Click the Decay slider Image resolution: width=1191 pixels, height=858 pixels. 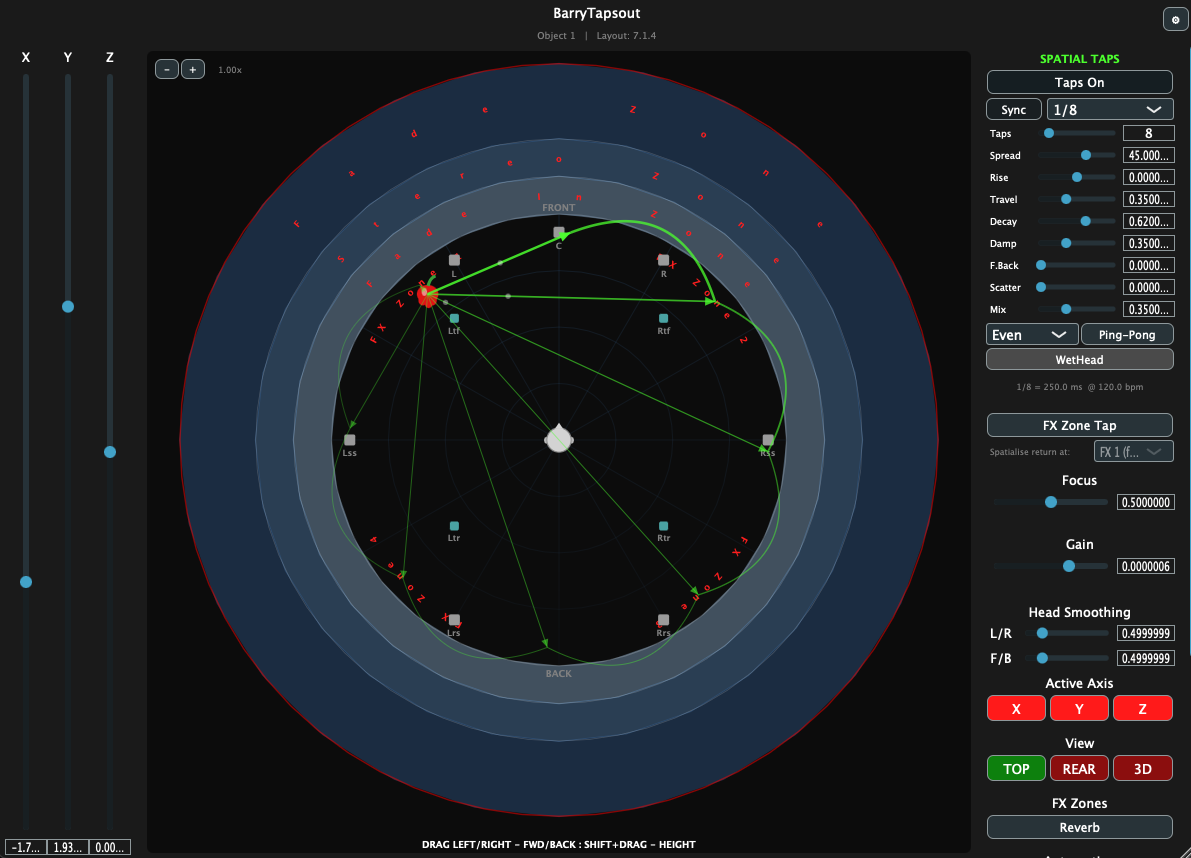[1077, 221]
